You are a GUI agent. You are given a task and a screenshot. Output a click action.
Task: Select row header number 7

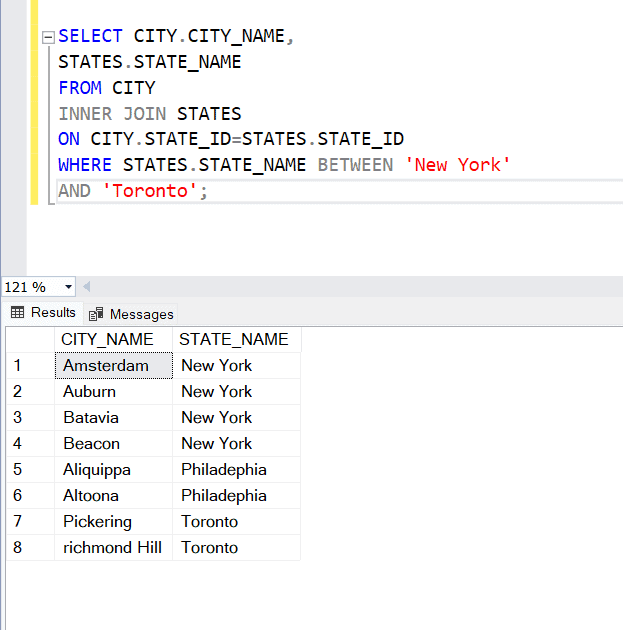tap(30, 522)
